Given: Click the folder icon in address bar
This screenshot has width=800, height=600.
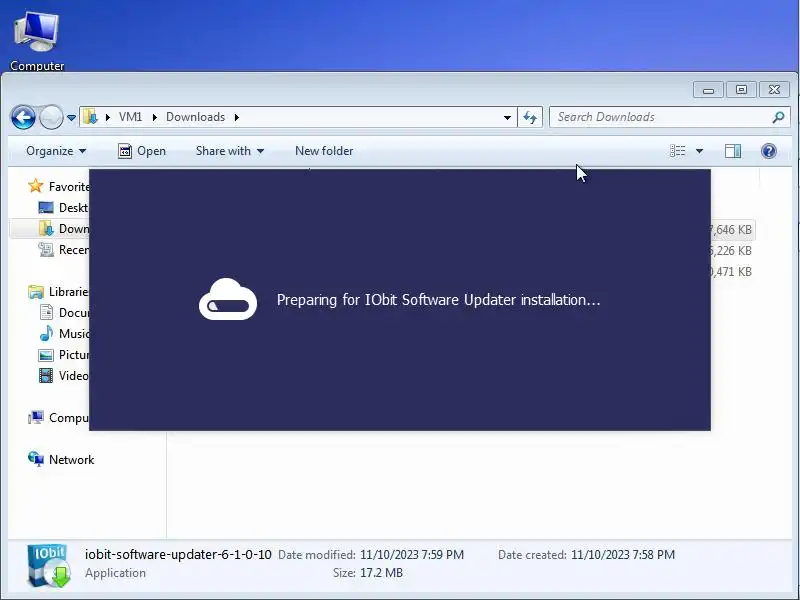Looking at the screenshot, I should 90,117.
